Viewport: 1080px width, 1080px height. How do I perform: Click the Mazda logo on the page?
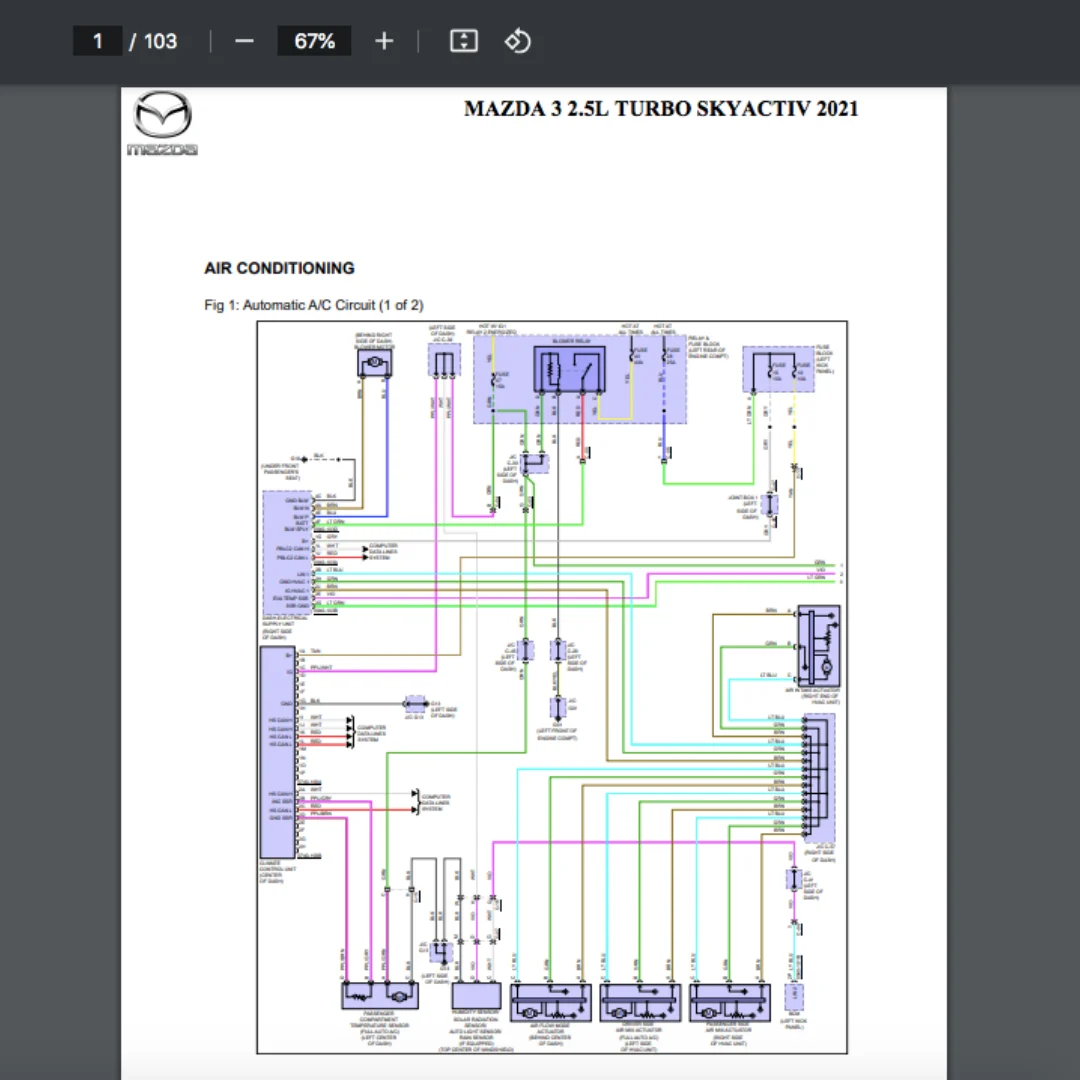coord(163,123)
